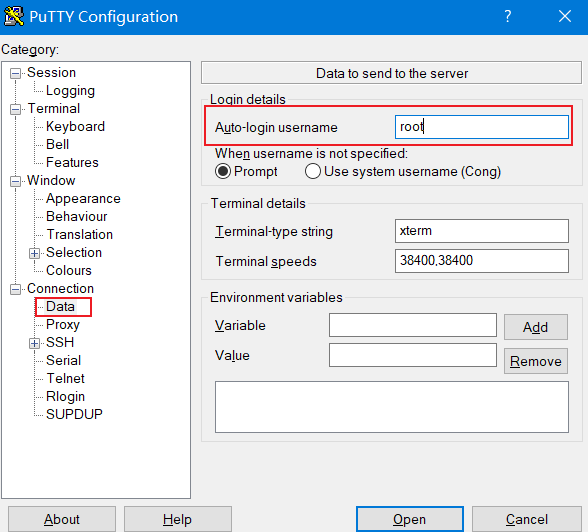Open the Translation category
The height and width of the screenshot is (532, 588).
[x=80, y=234]
